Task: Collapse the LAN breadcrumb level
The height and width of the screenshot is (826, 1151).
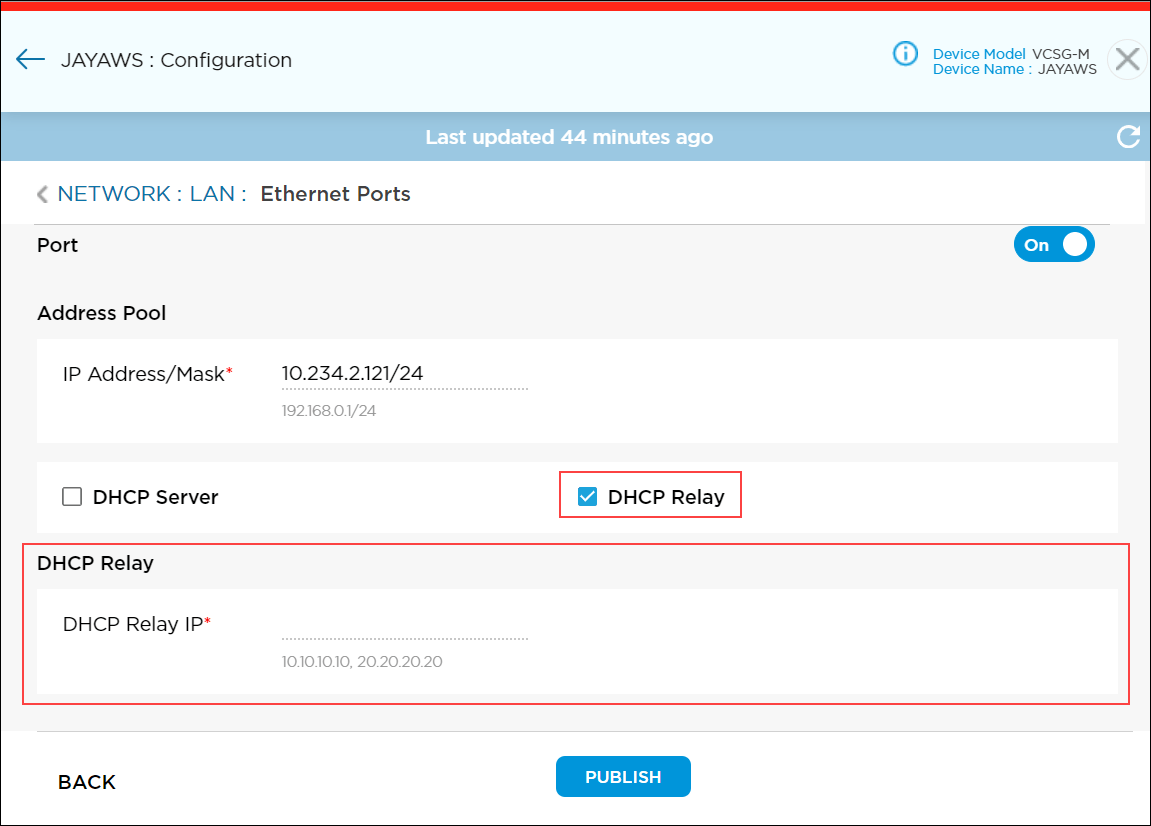Action: (x=214, y=194)
